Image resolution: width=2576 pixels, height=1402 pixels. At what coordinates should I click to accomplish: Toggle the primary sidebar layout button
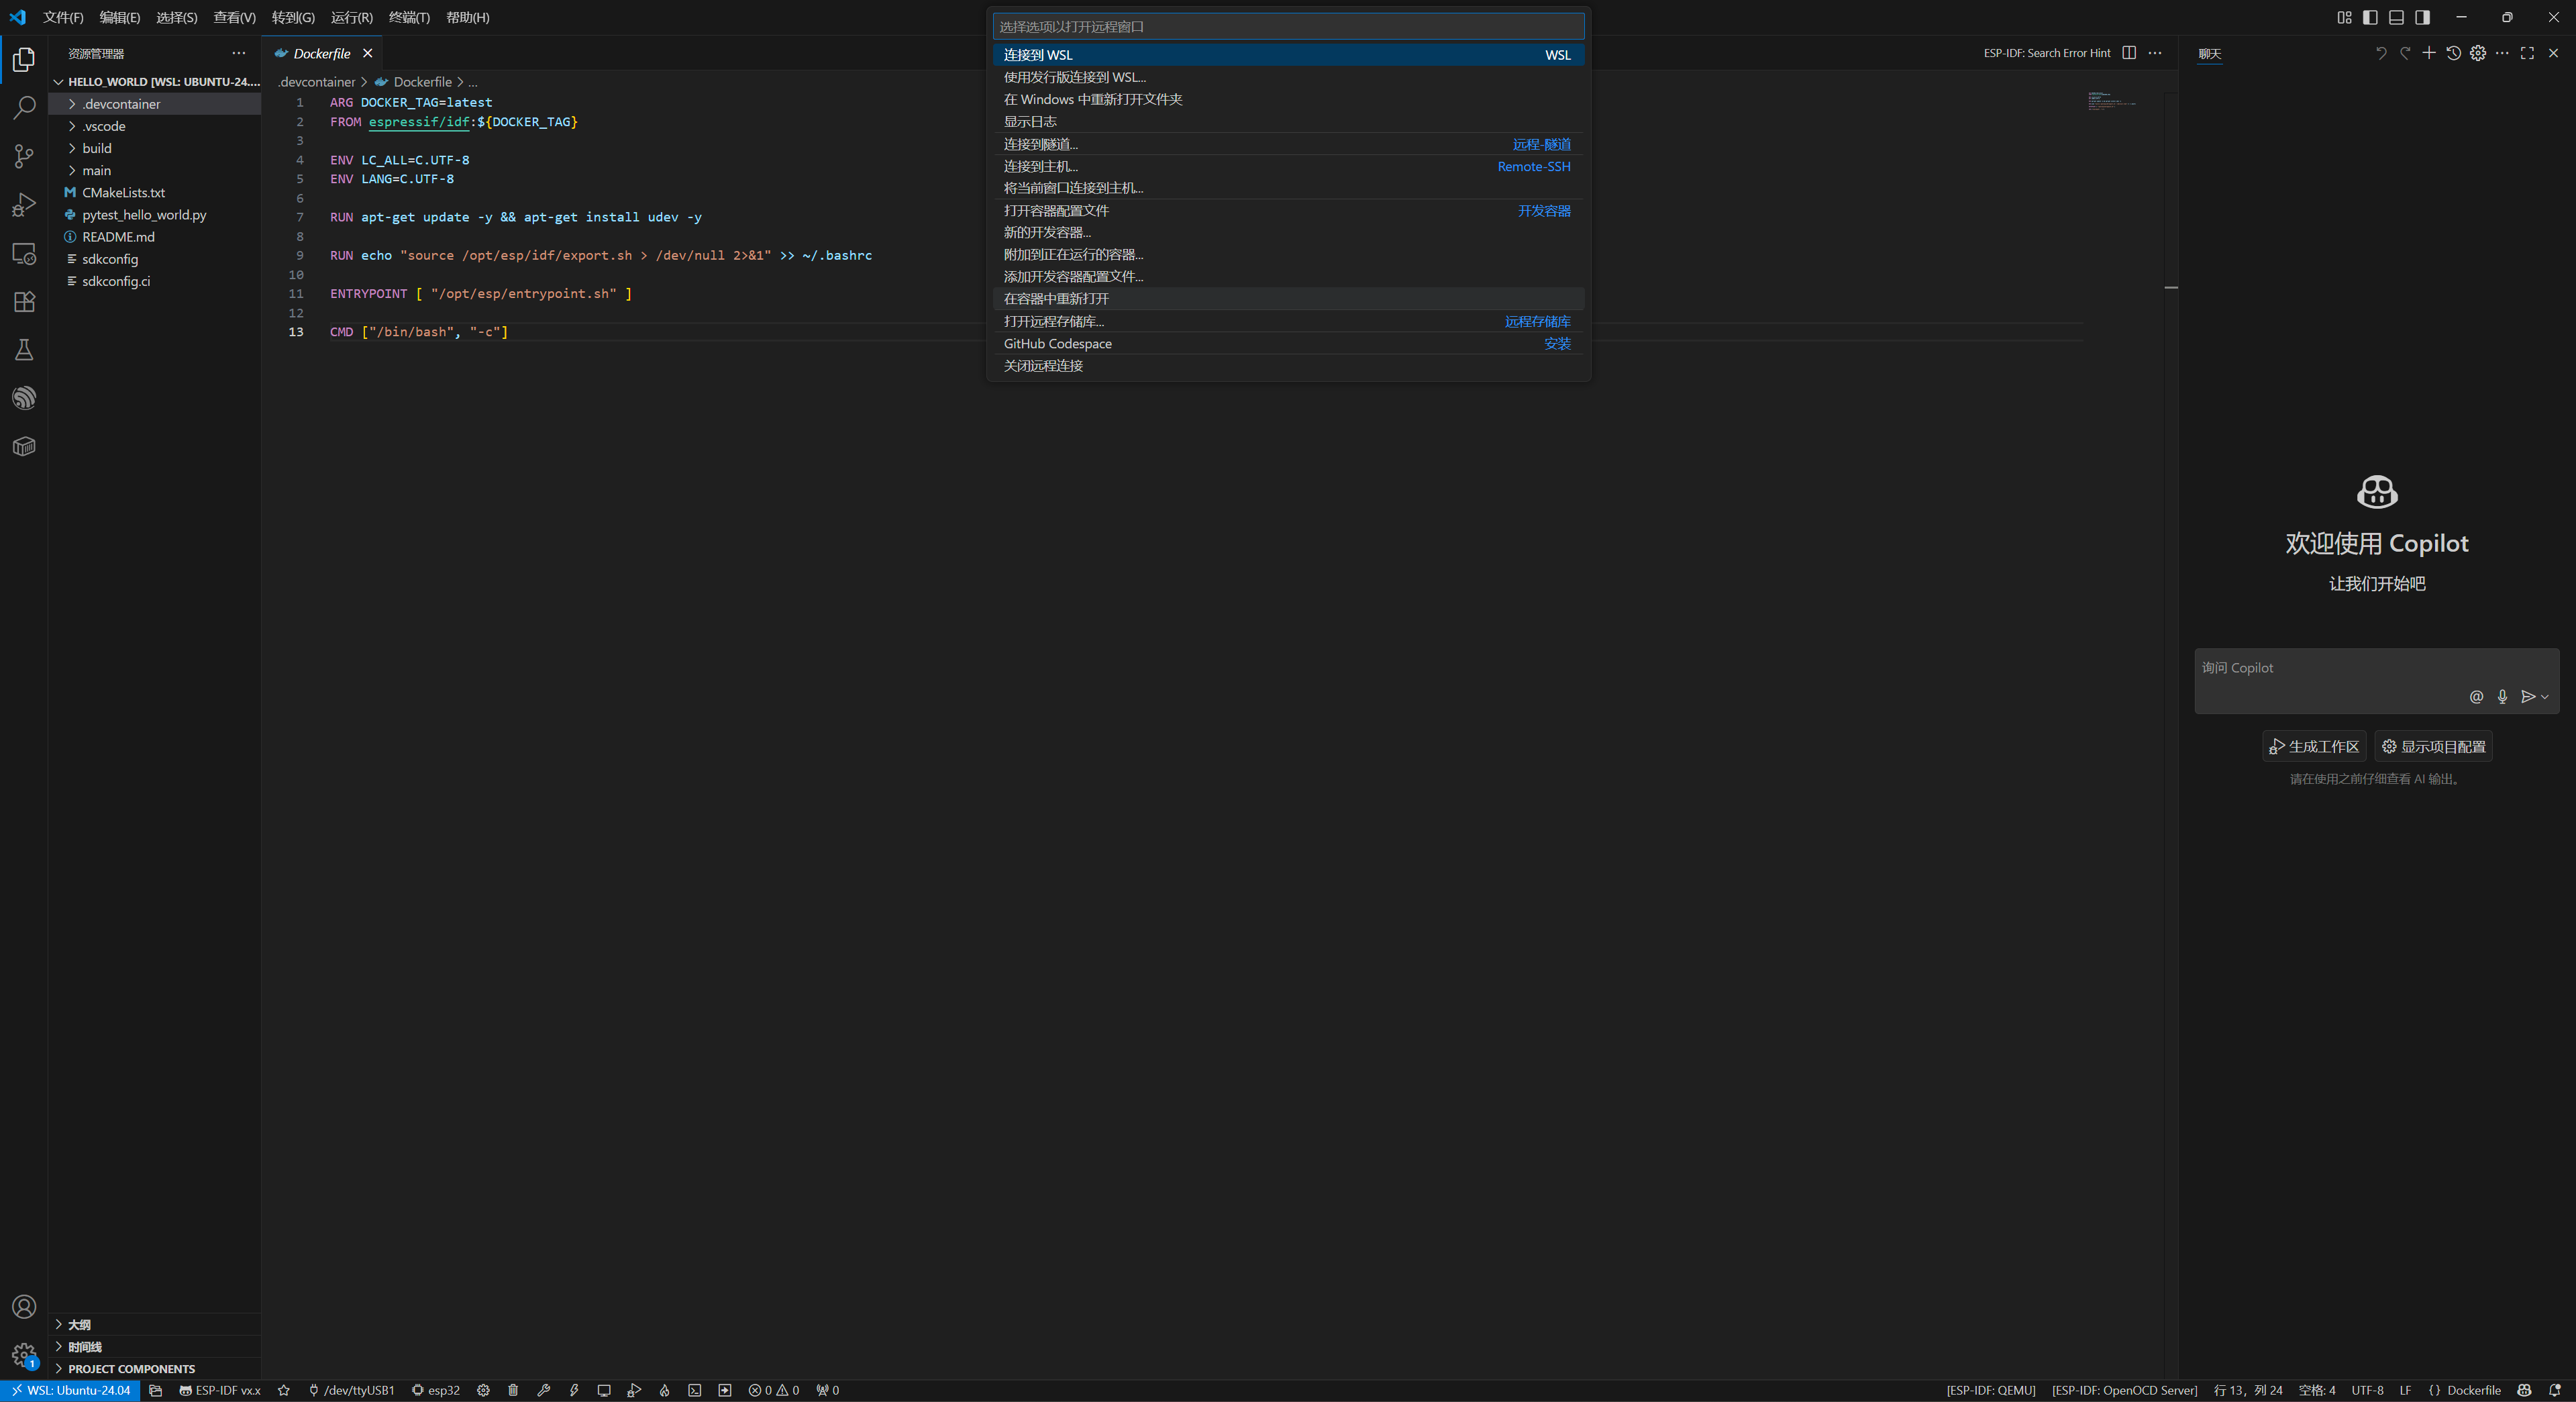click(2370, 17)
